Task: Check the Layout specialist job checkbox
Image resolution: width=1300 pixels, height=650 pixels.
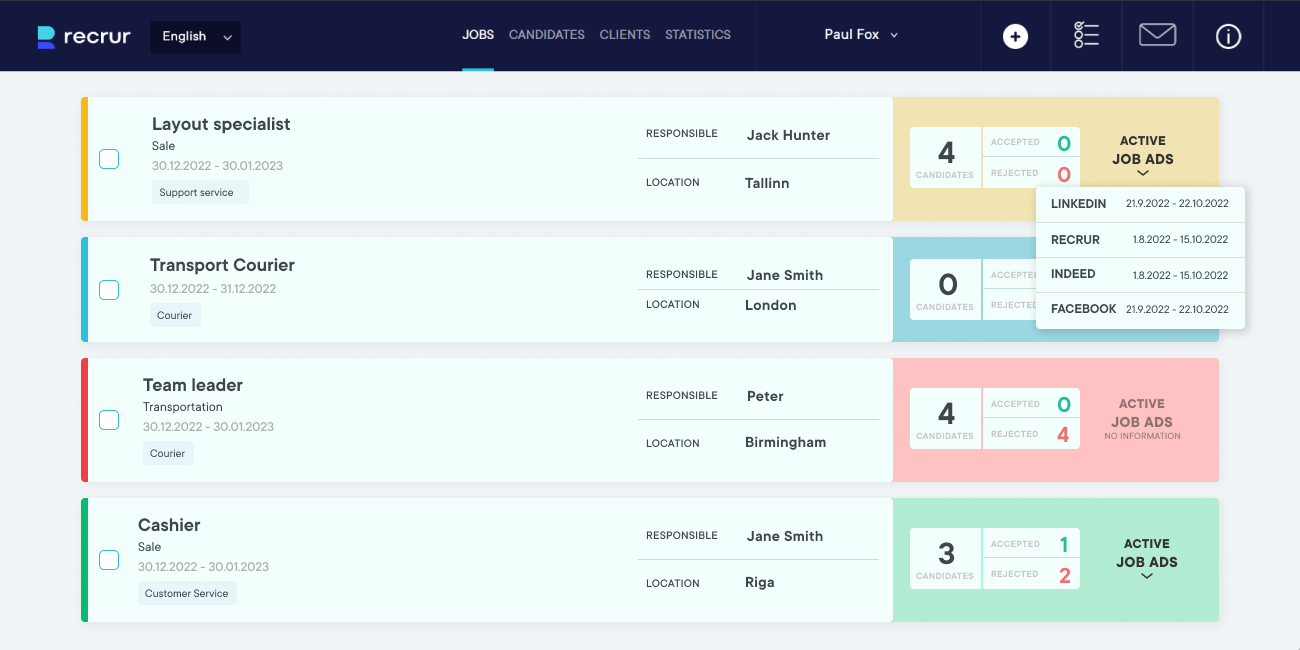Action: click(x=109, y=158)
